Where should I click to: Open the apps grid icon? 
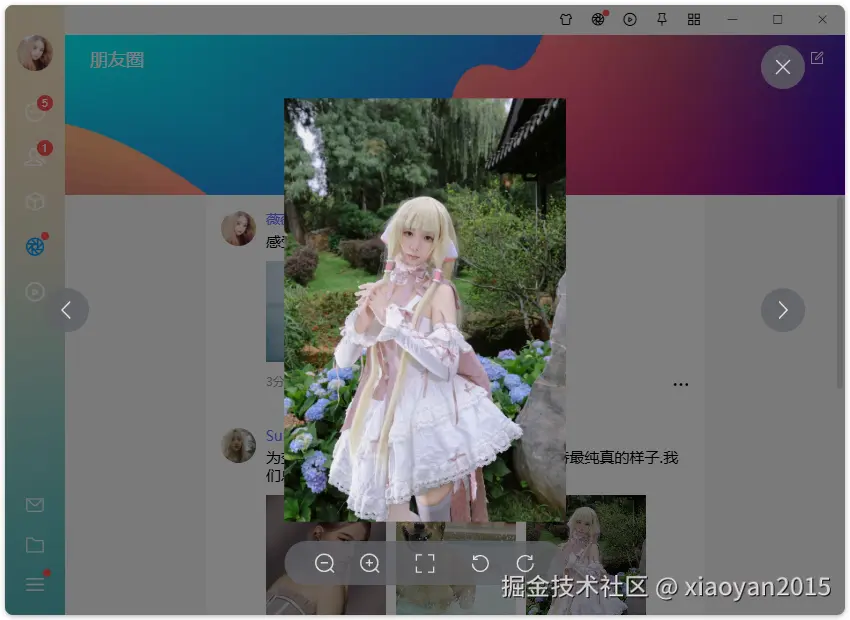click(694, 20)
